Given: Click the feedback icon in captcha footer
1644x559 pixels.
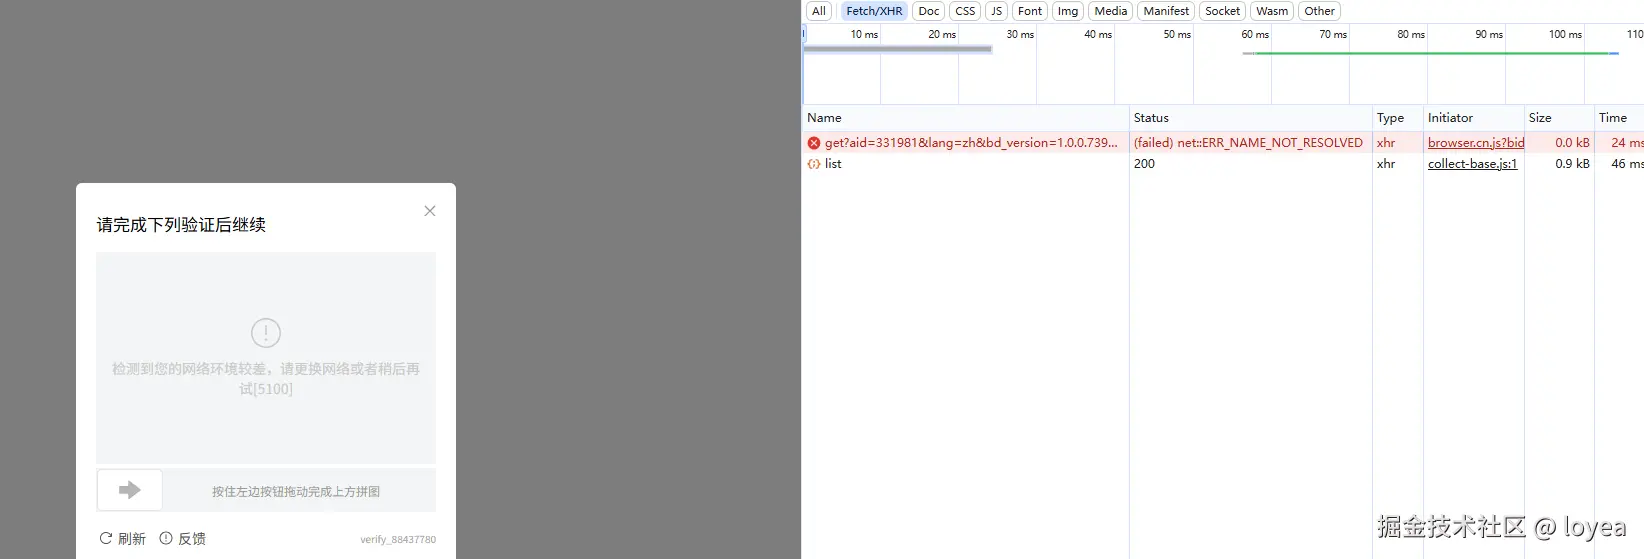Looking at the screenshot, I should click(x=166, y=539).
